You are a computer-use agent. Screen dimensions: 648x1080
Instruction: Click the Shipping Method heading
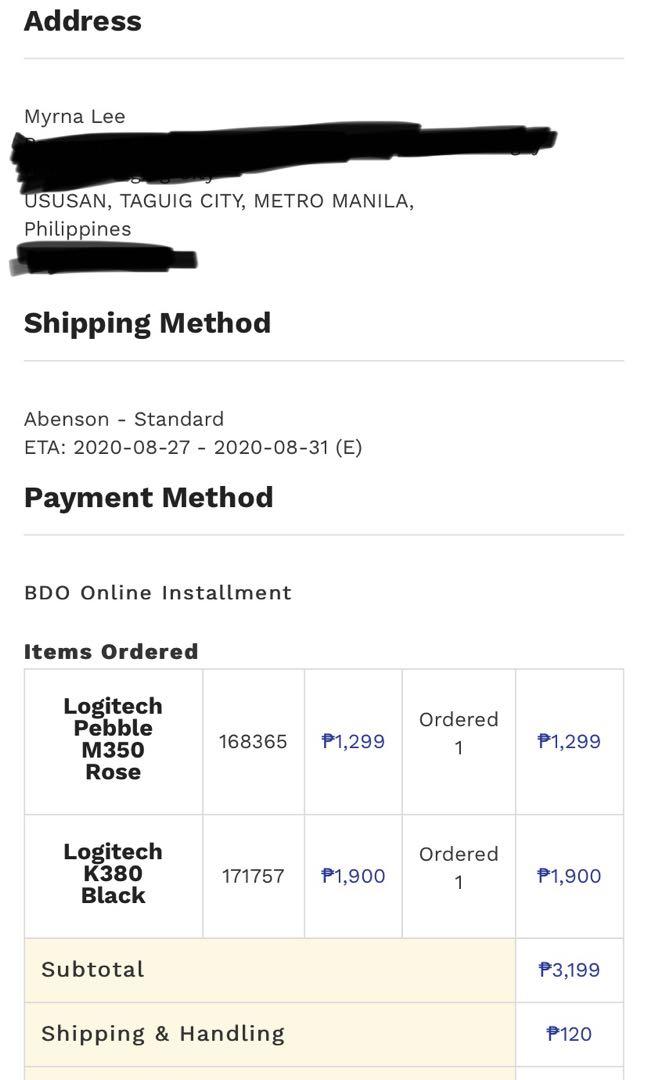click(x=147, y=323)
